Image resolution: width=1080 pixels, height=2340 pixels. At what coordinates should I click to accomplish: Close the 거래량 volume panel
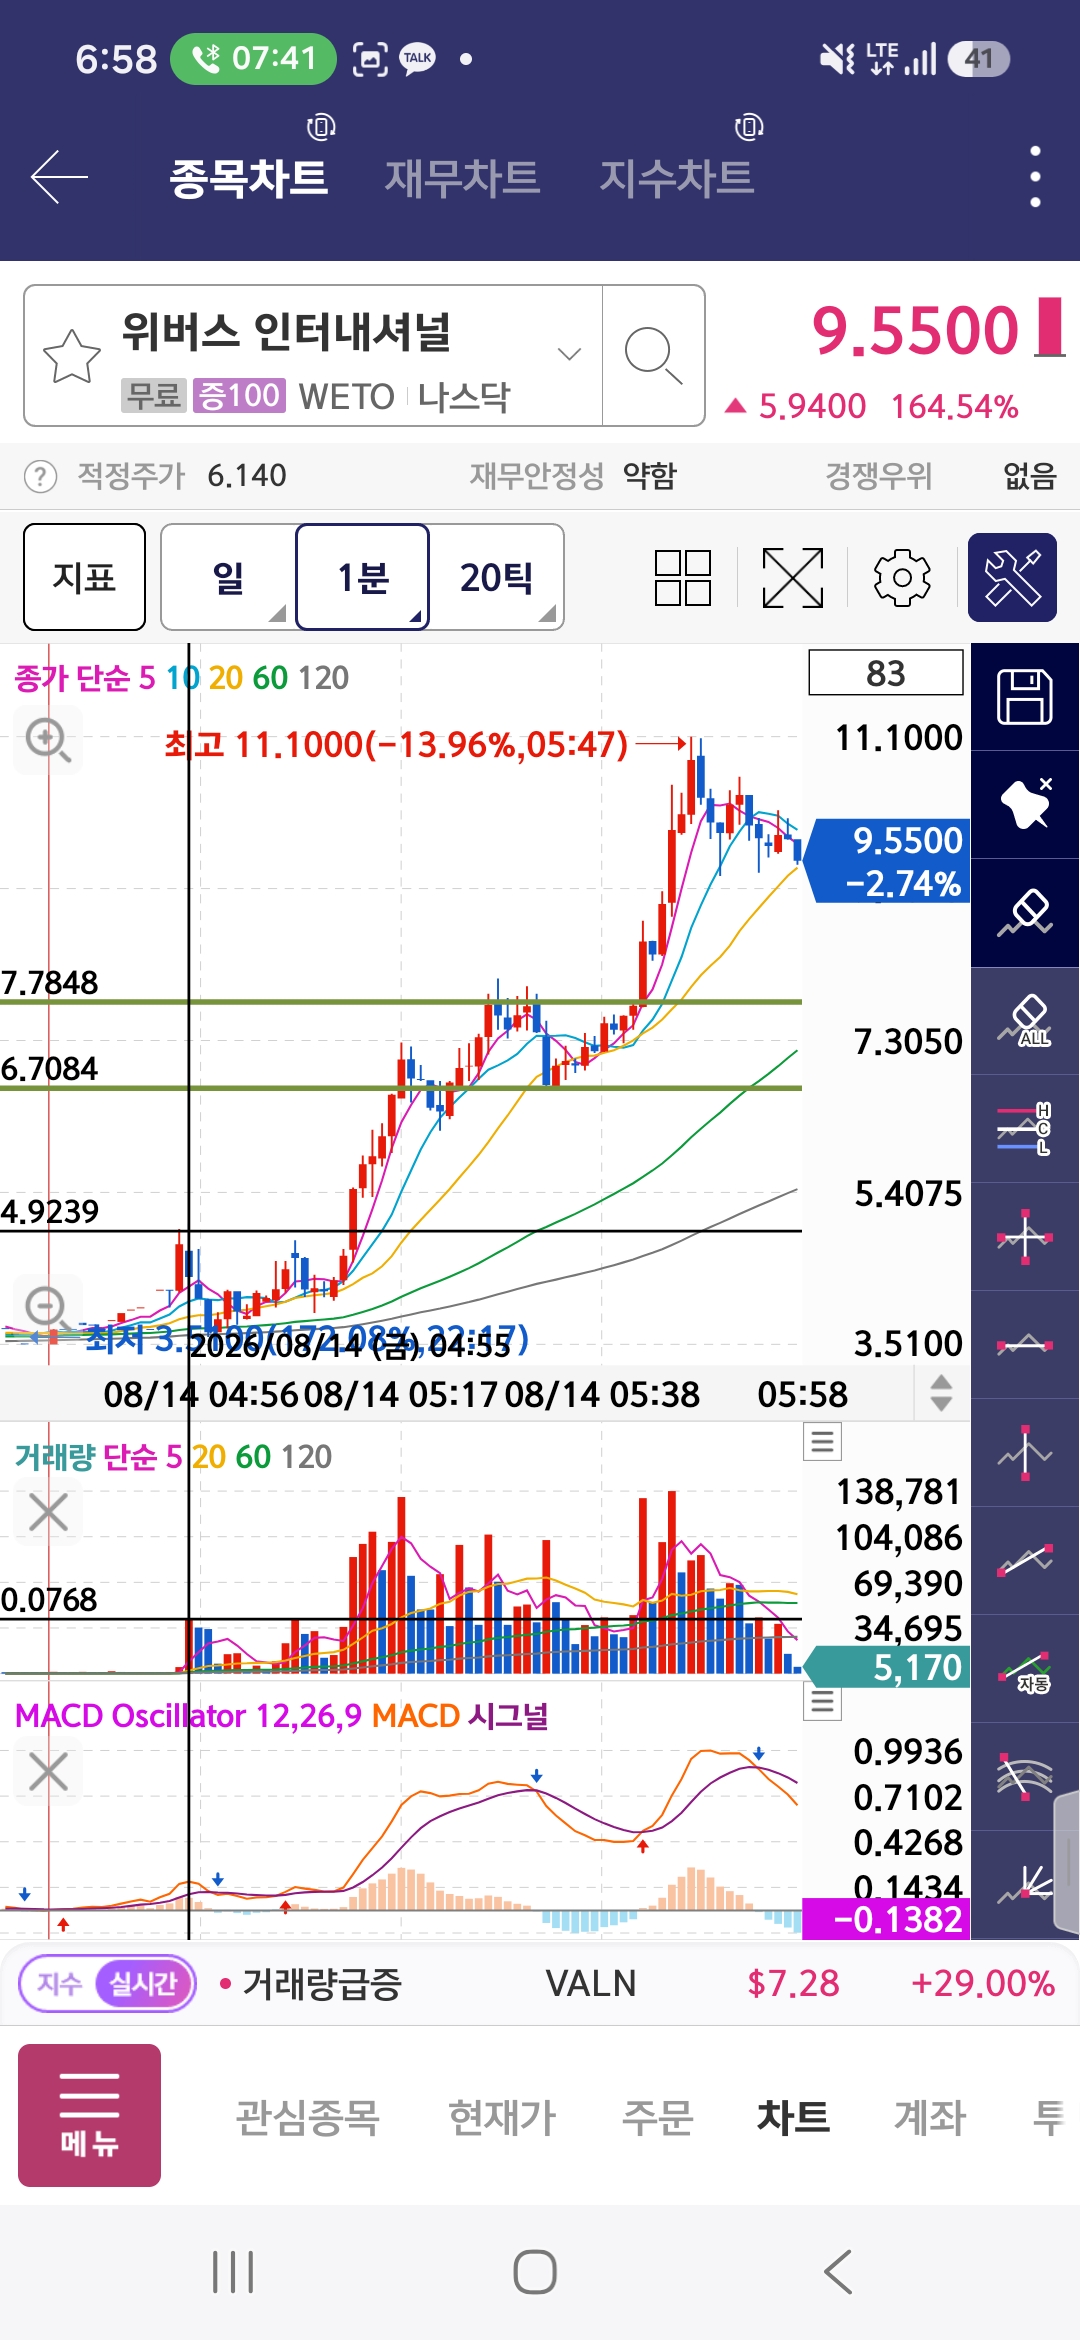point(48,1512)
